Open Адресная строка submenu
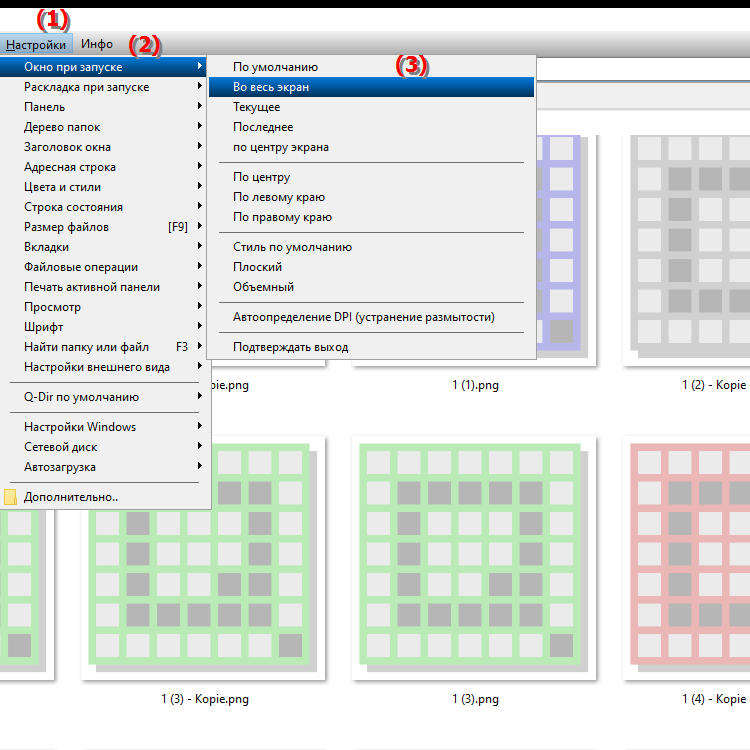The image size is (750, 750). point(103,167)
